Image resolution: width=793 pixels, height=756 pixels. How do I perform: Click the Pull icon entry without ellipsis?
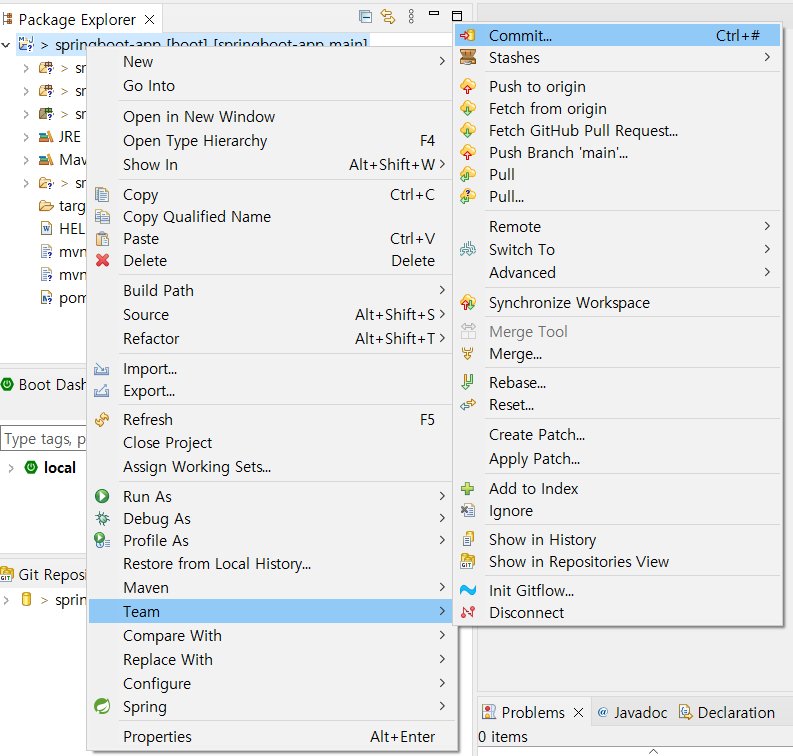[468, 174]
